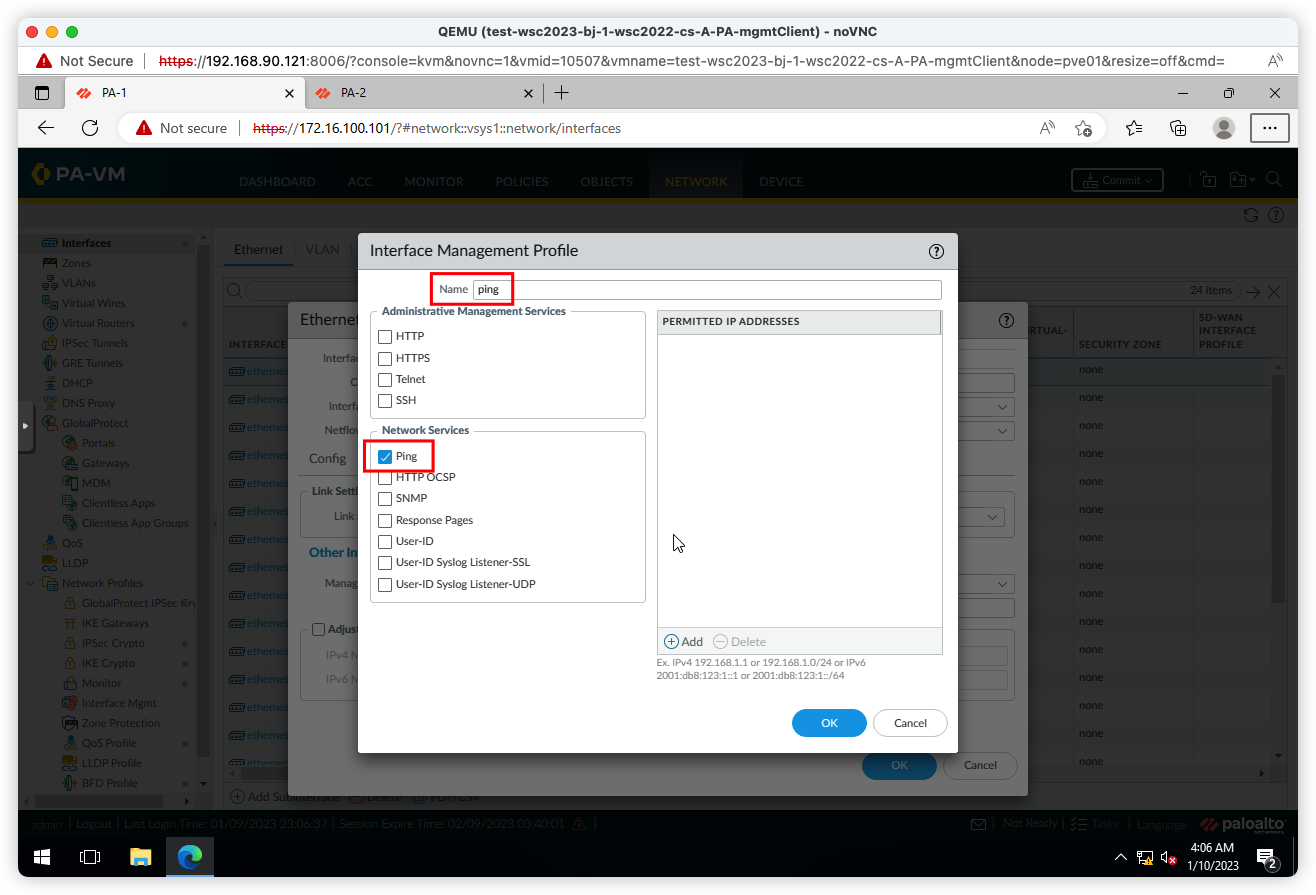
Task: Enable the HTTPS checkbox
Action: tap(385, 358)
